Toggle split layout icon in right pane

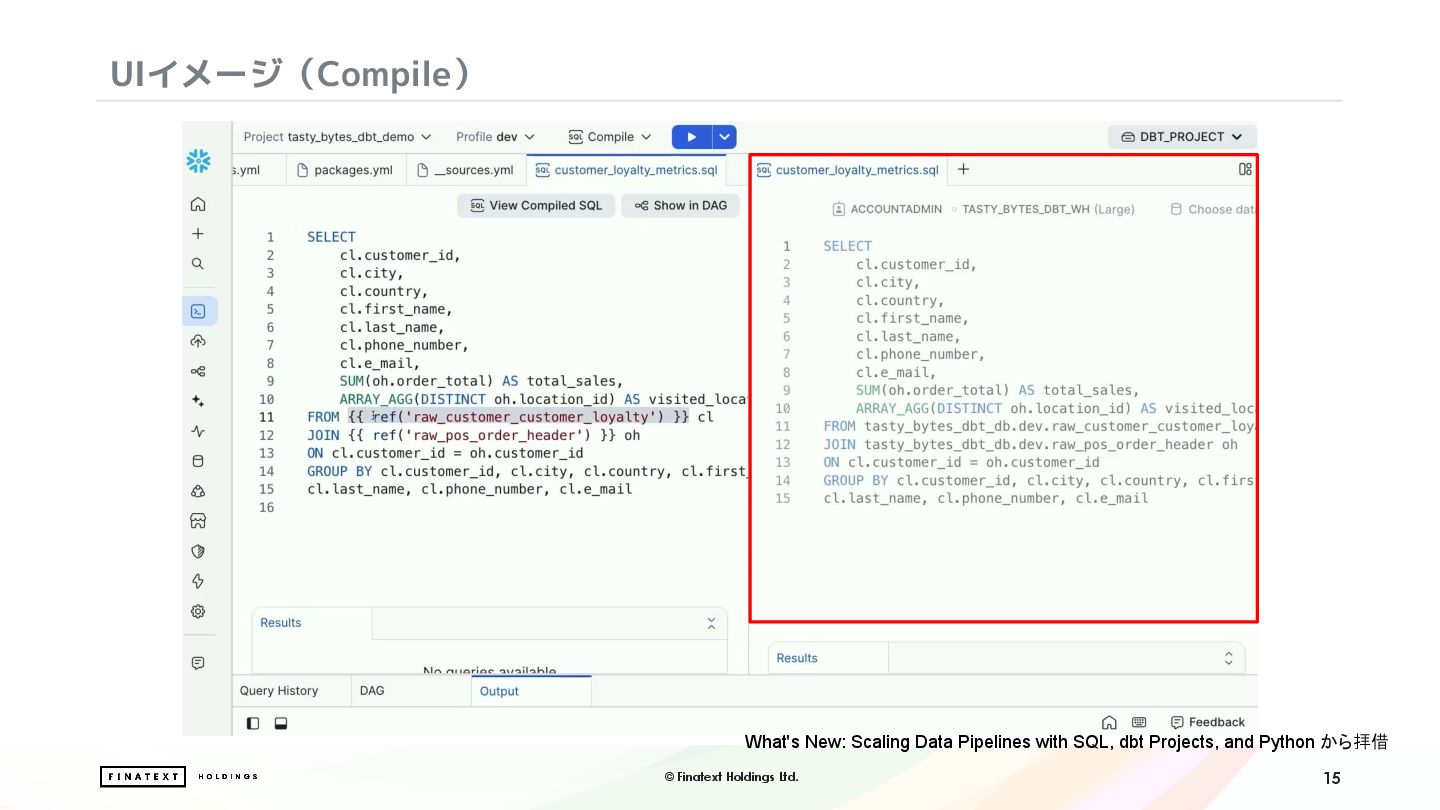pos(1245,169)
